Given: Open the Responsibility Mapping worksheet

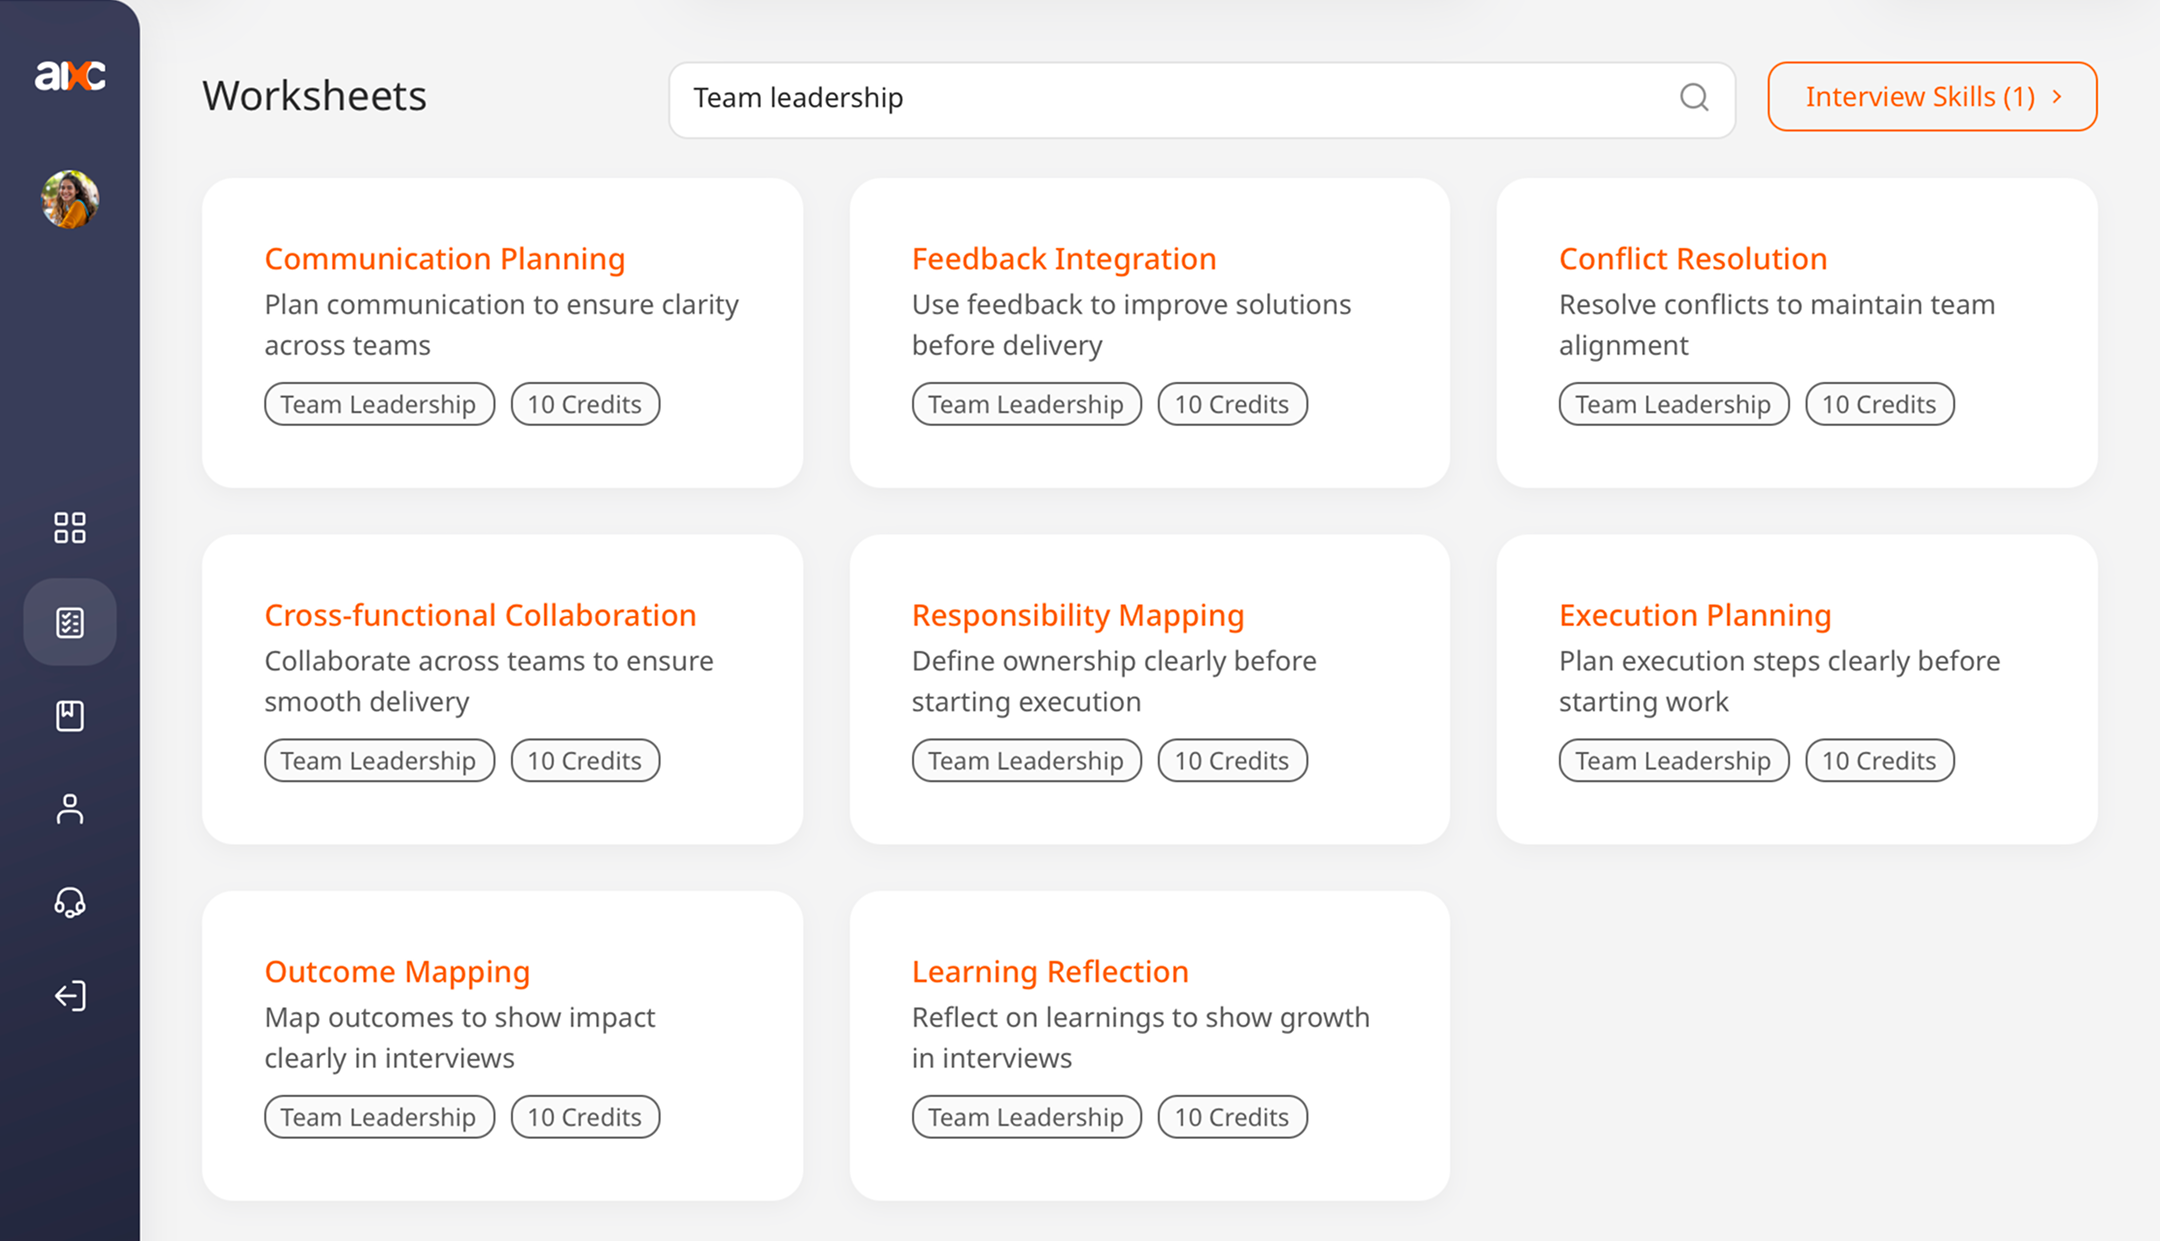Looking at the screenshot, I should 1077,615.
